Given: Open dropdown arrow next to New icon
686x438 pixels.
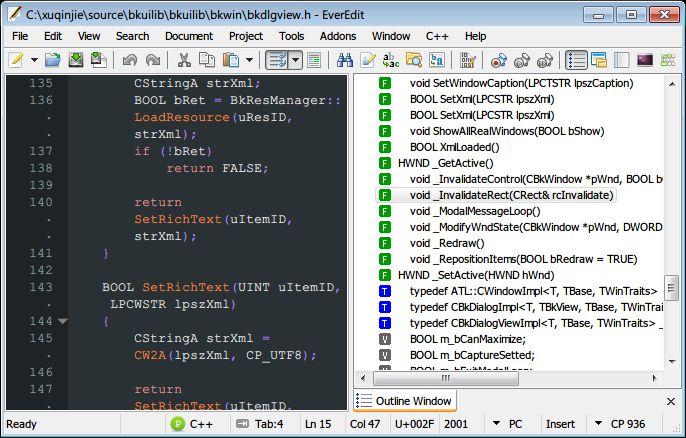Looking at the screenshot, I should [34, 60].
